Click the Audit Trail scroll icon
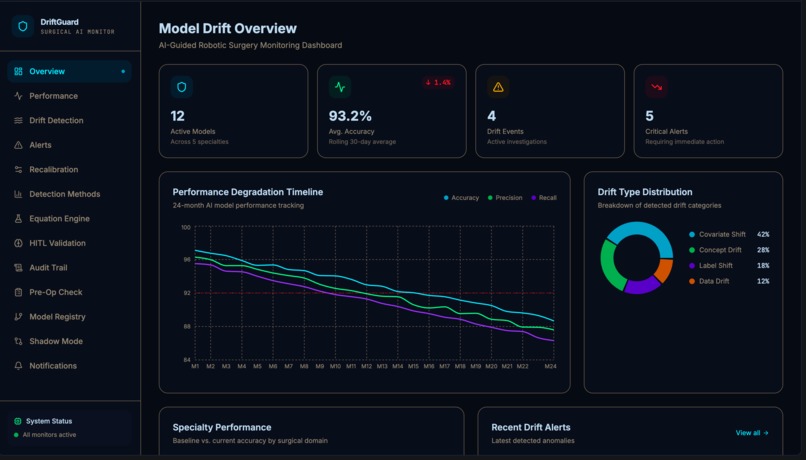 (x=18, y=267)
